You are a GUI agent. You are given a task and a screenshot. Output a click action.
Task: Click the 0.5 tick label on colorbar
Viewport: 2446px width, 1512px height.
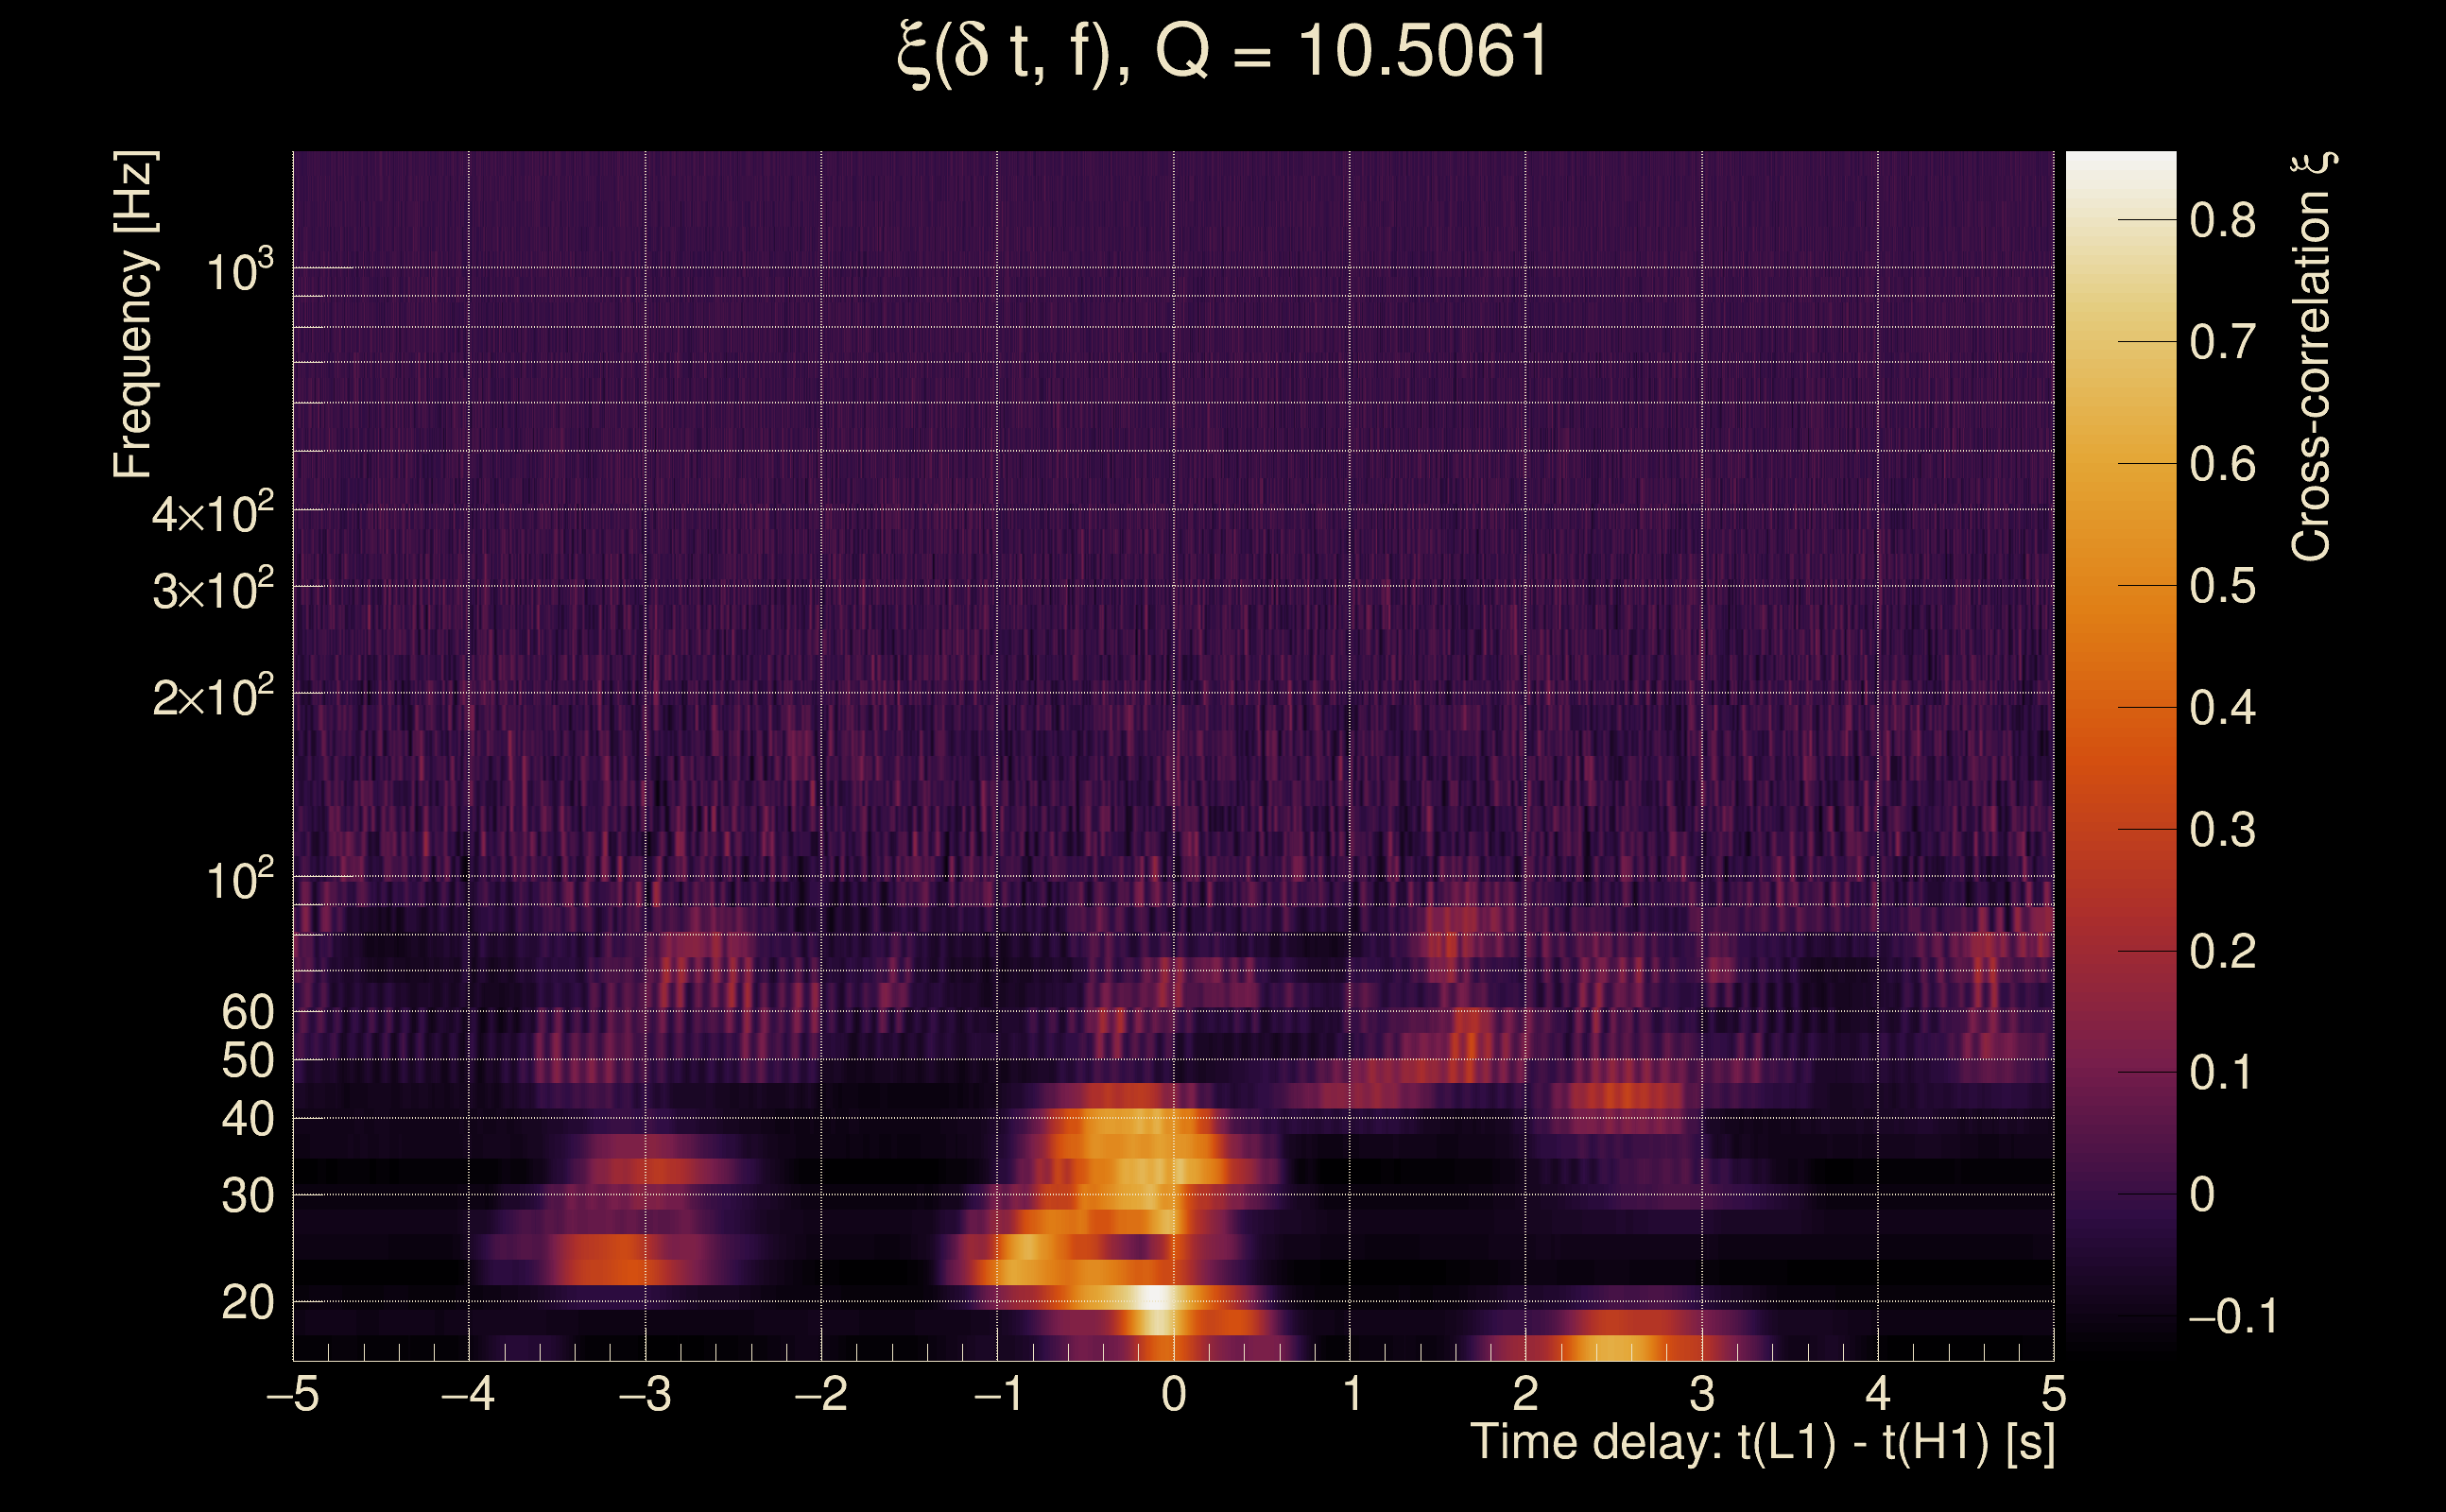(2222, 586)
